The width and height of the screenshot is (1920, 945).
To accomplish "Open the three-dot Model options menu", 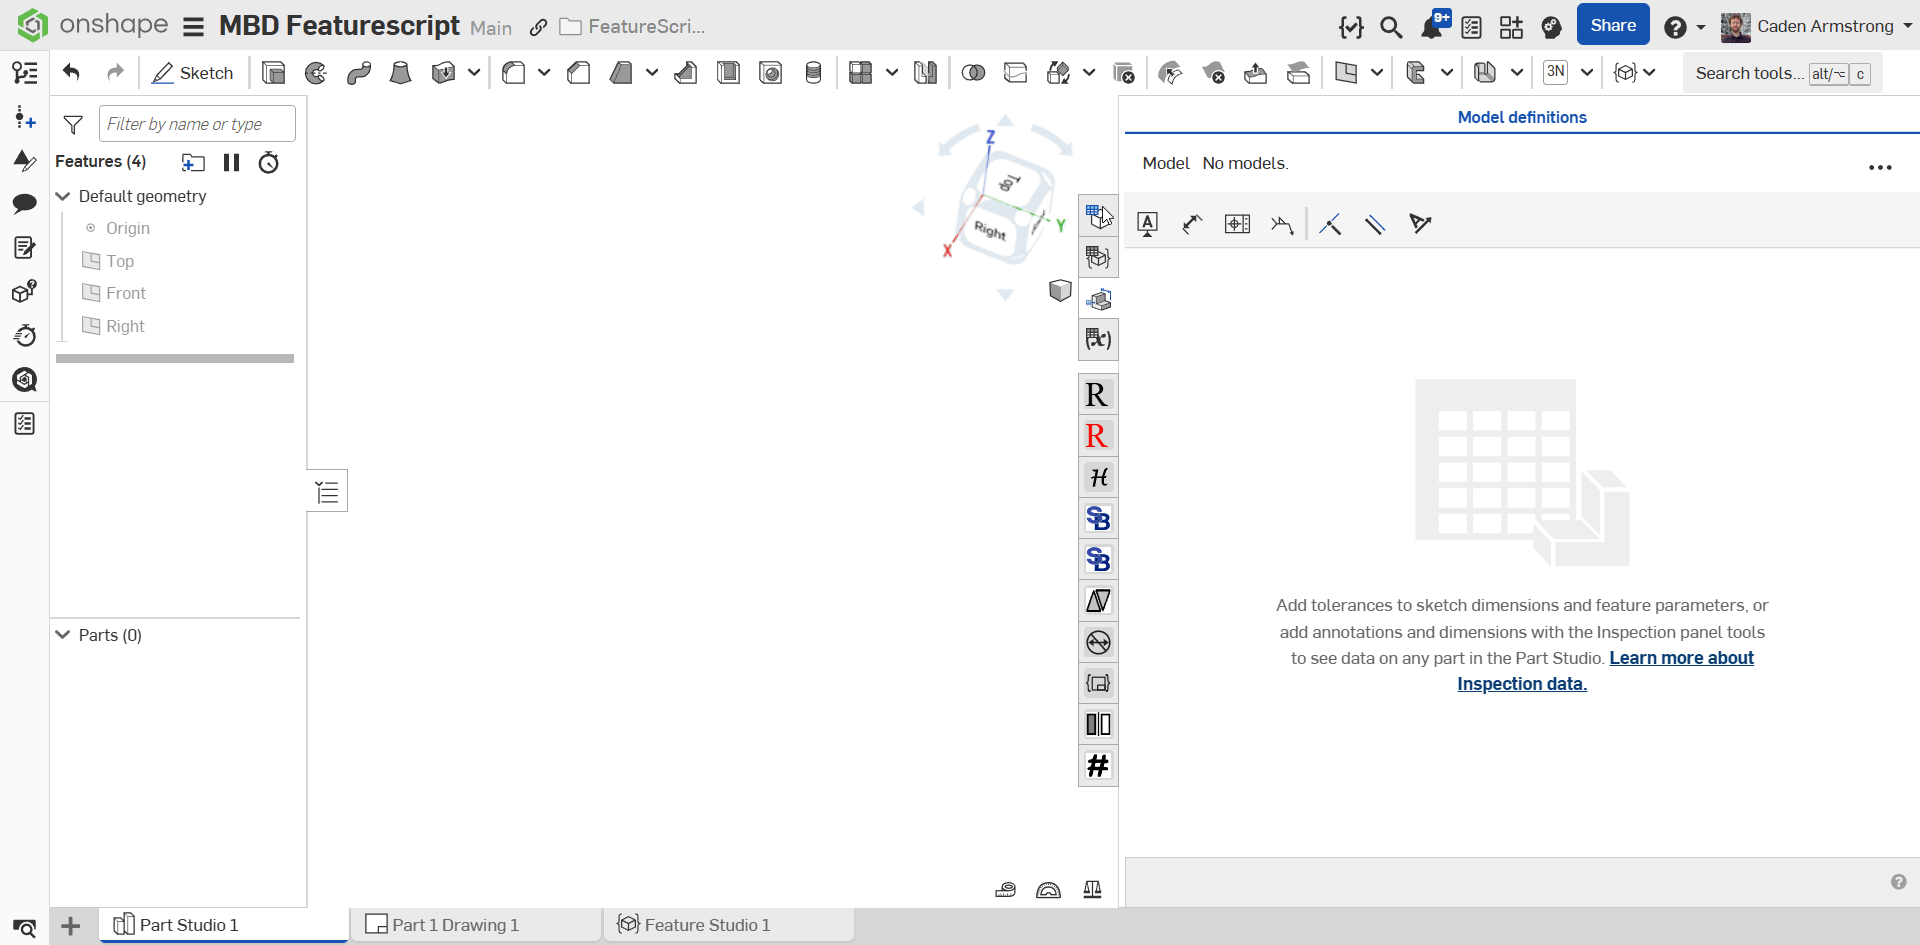I will [x=1880, y=167].
